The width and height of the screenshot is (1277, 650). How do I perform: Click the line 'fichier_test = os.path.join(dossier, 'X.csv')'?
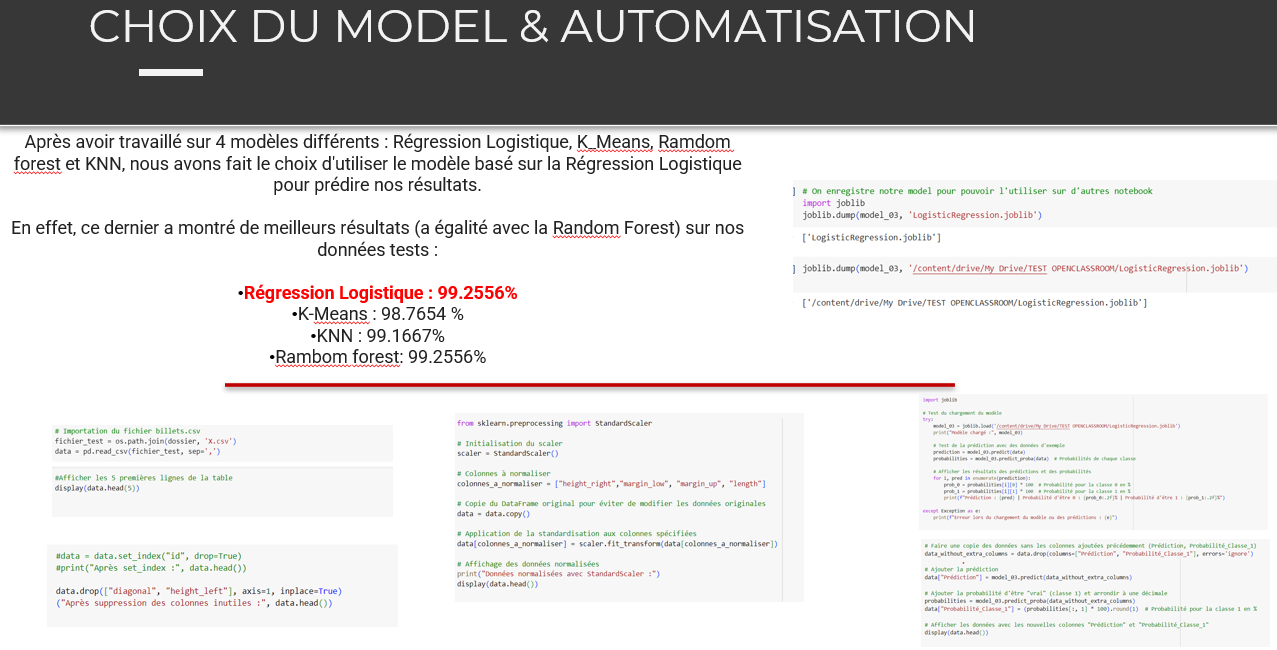pyautogui.click(x=146, y=441)
